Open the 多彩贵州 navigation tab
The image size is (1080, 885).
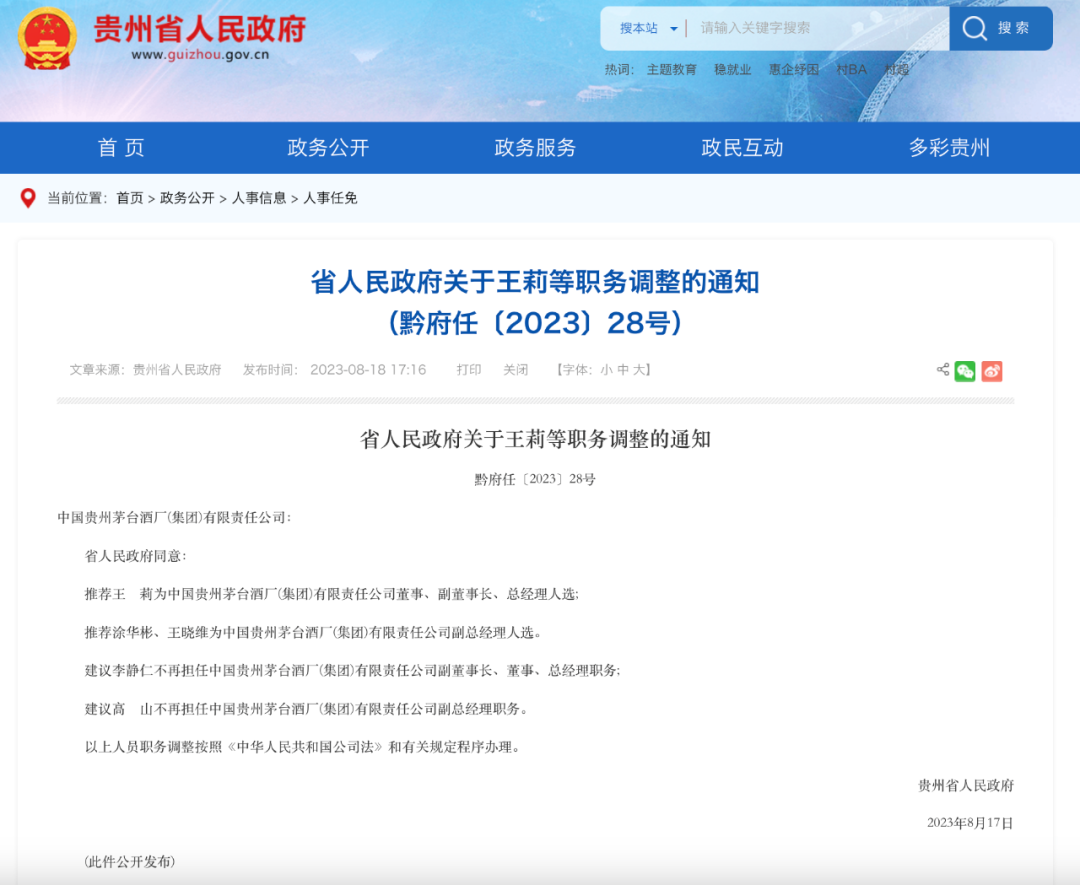[x=949, y=147]
